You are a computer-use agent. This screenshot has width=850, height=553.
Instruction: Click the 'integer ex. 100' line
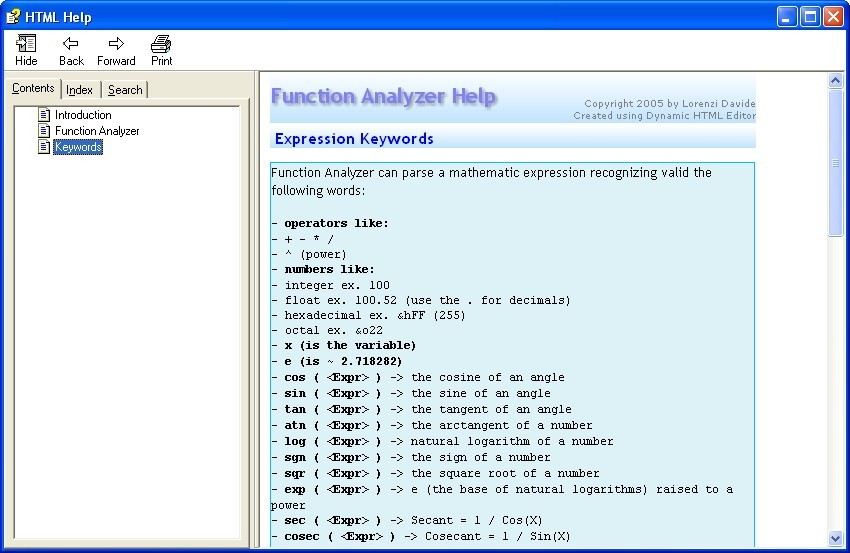330,285
